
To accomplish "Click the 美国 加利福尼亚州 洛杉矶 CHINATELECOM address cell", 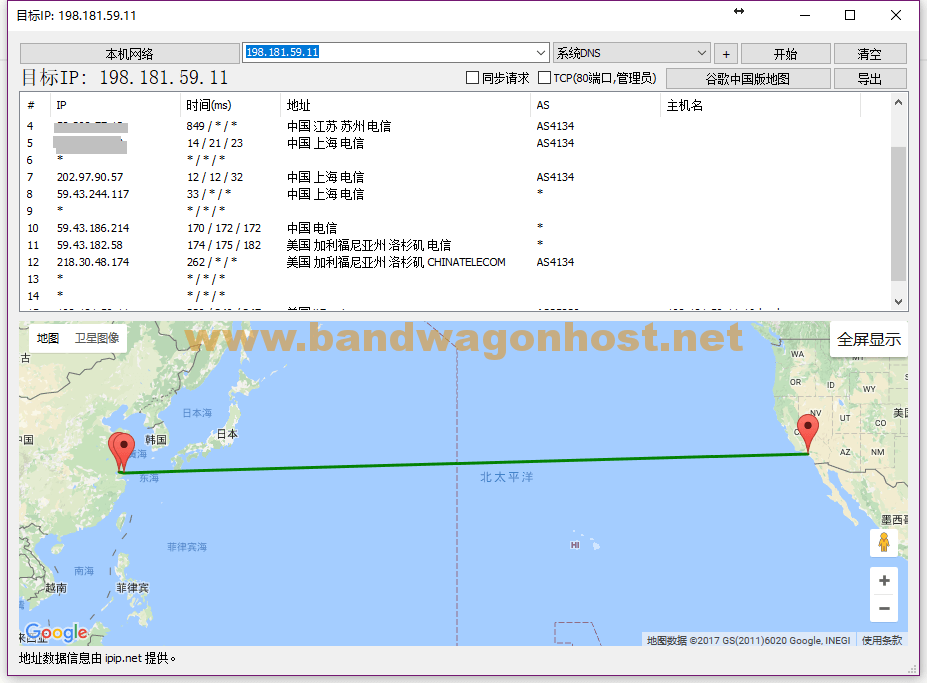I will point(396,262).
